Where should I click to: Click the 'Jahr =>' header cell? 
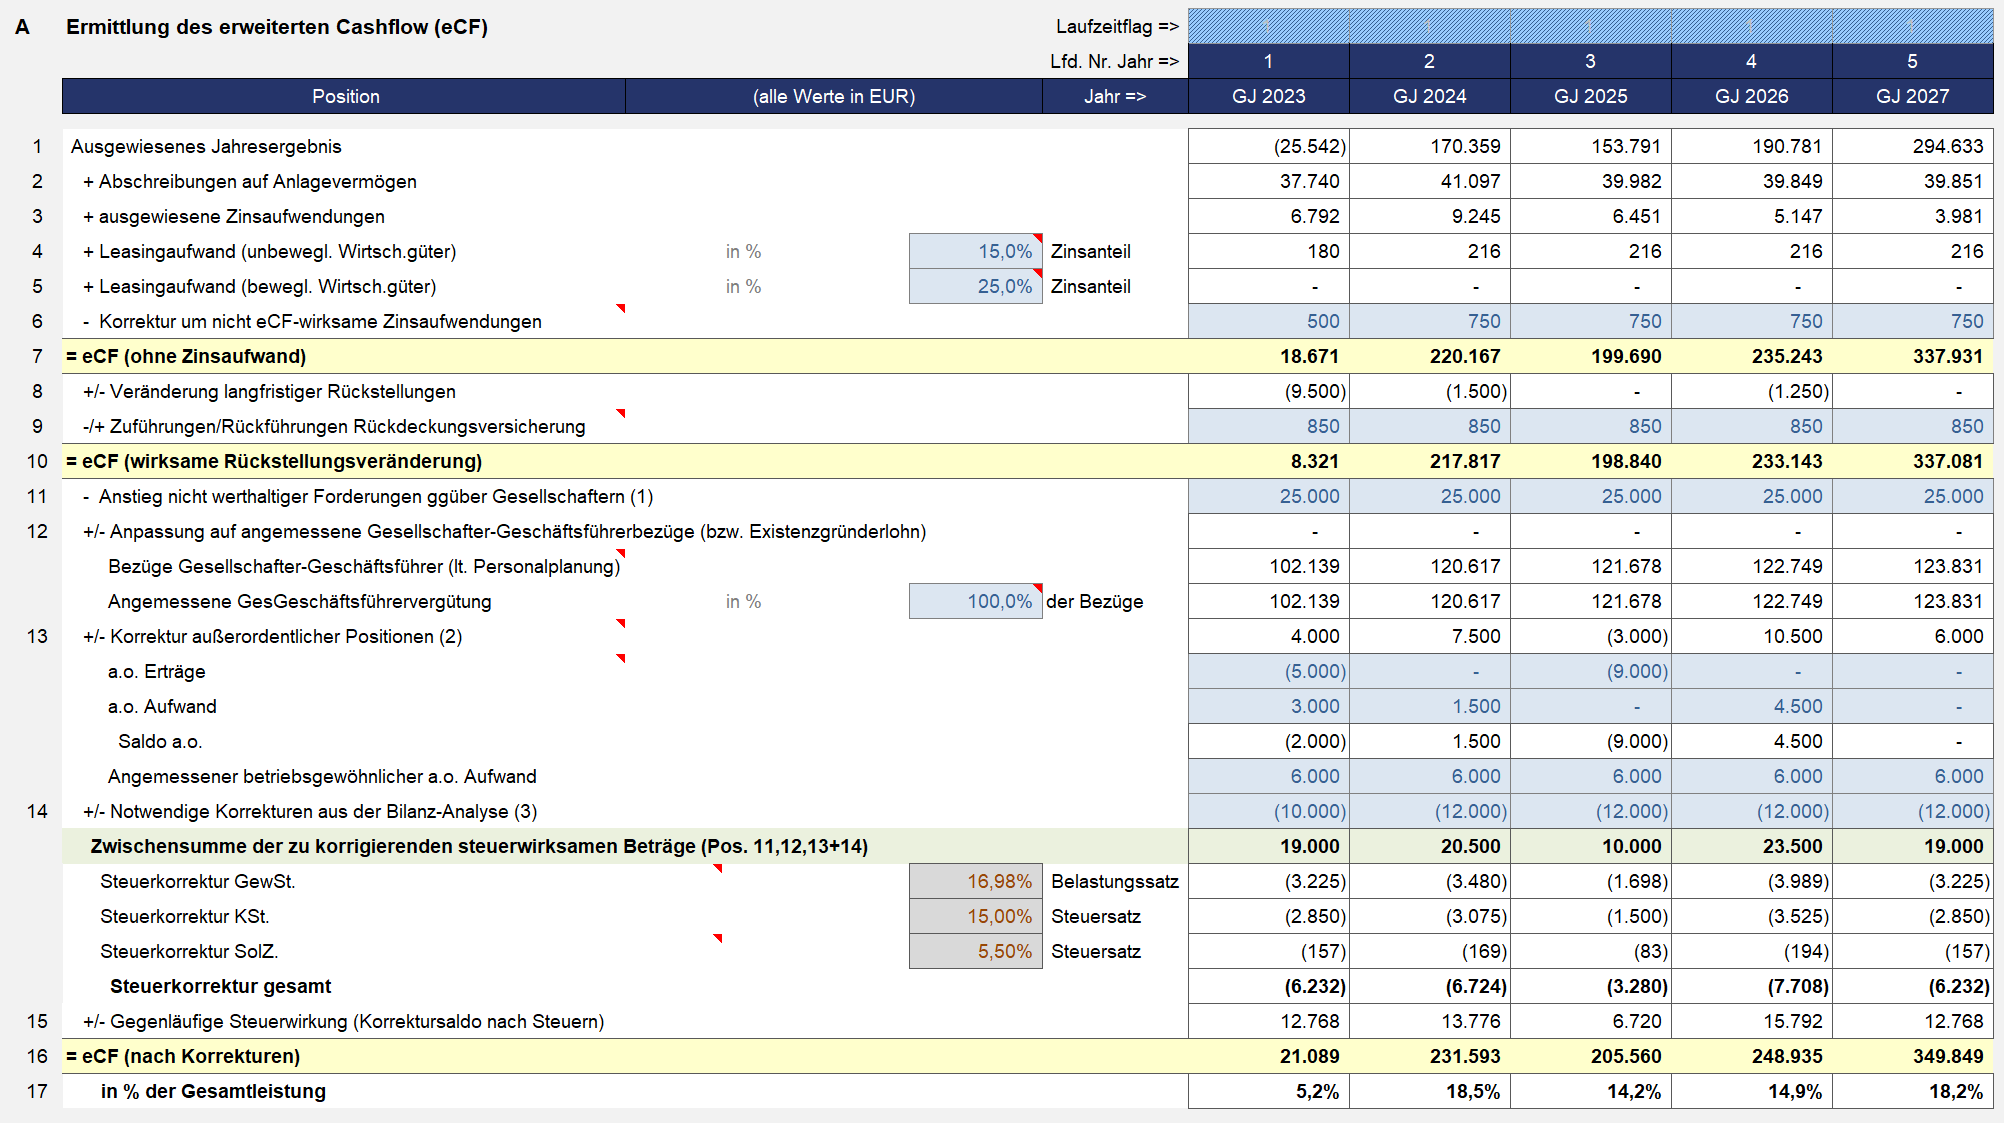tap(1115, 96)
